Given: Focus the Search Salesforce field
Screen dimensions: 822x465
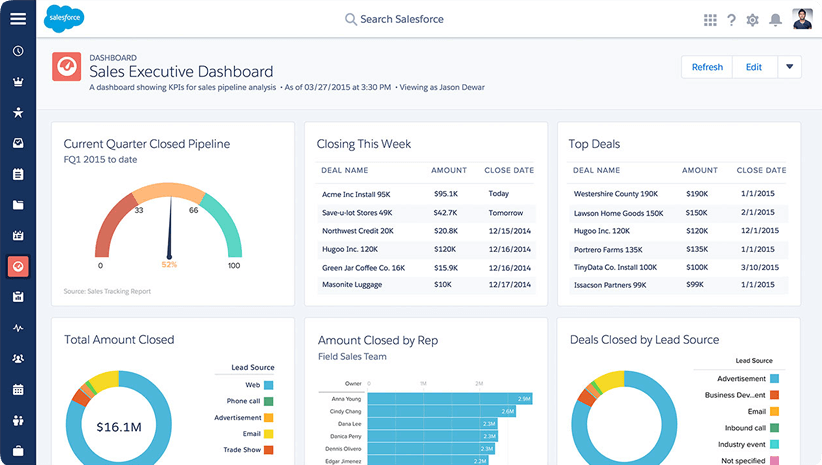Looking at the screenshot, I should 394,19.
